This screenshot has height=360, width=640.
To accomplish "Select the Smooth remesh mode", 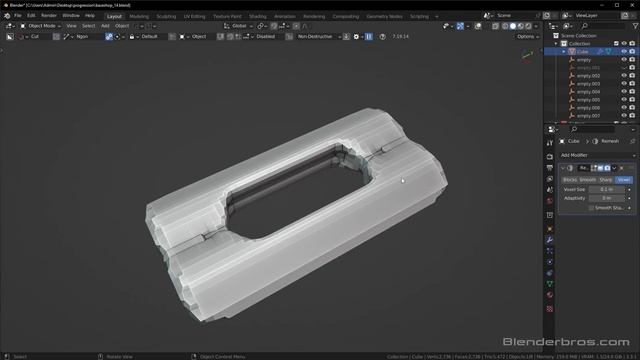I will [588, 180].
